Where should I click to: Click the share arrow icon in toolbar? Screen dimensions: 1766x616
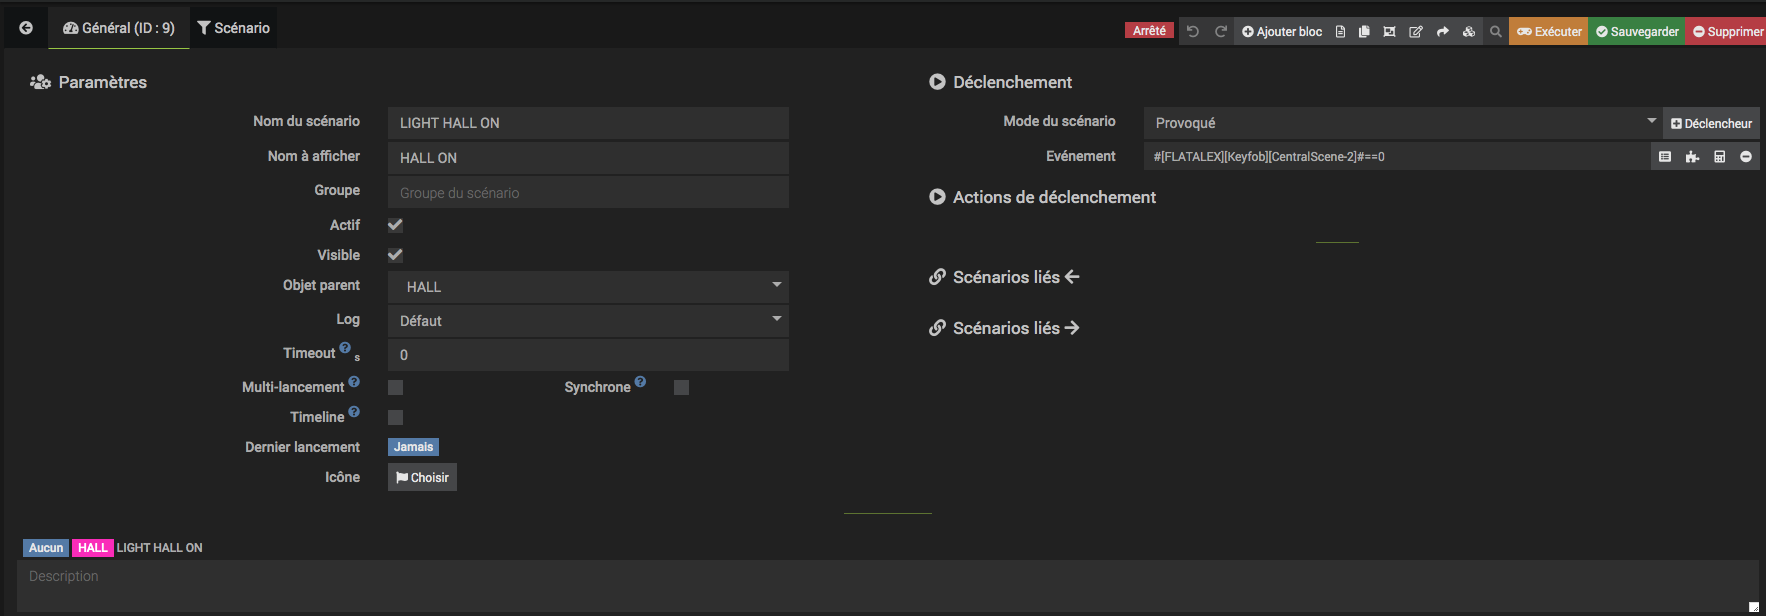click(x=1442, y=32)
